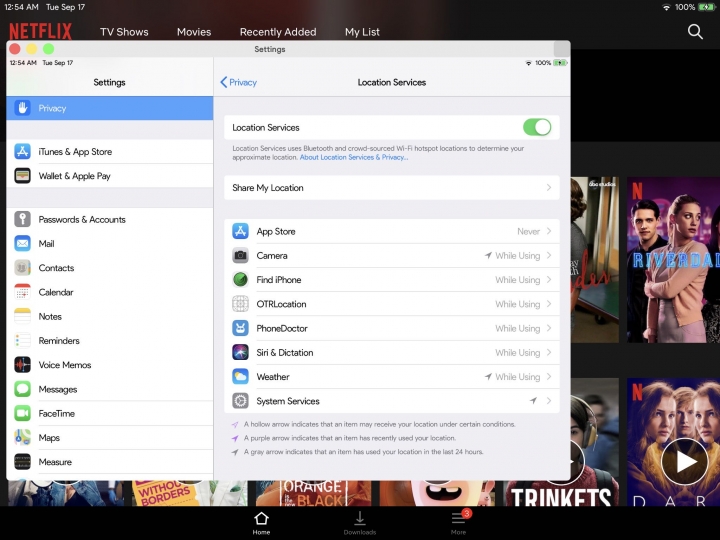Click the Calendar icon in sidebar
The width and height of the screenshot is (720, 540).
[x=22, y=292]
